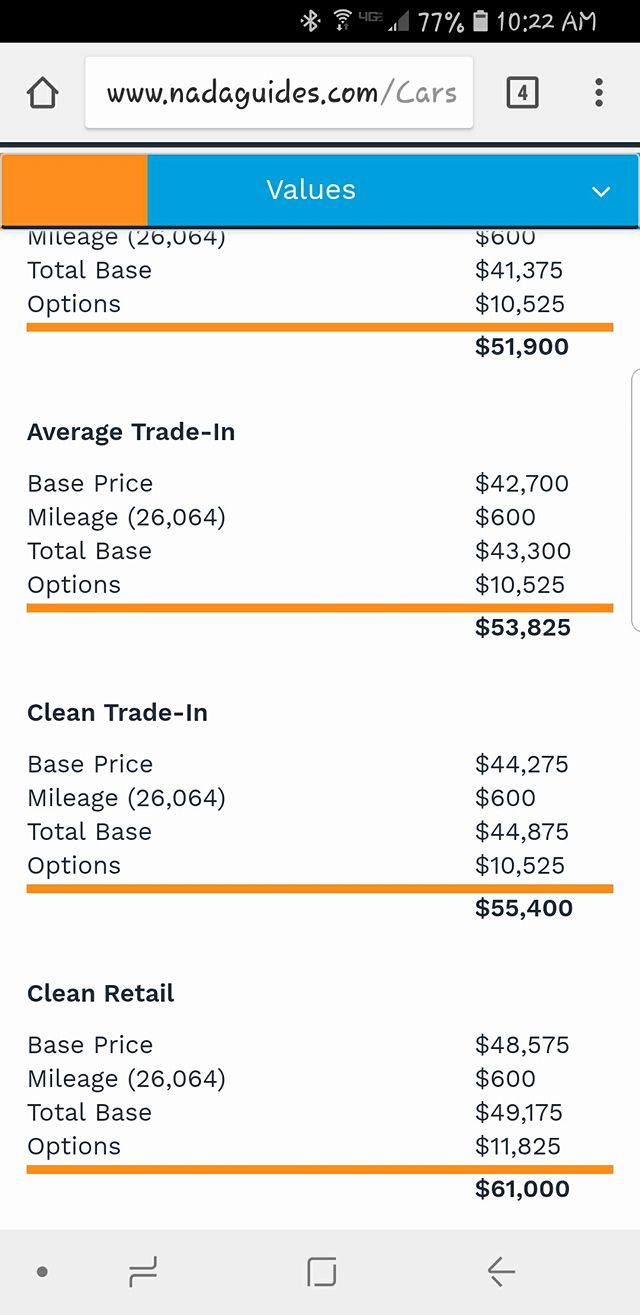Tap the Clean Retail section heading
Viewport: 640px width, 1315px height.
pos(101,993)
